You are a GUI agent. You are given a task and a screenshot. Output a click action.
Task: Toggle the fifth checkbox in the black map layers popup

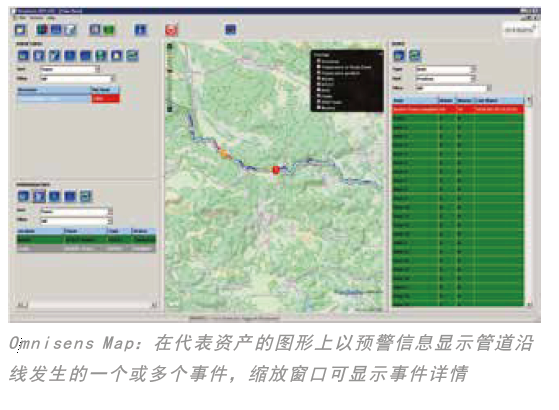(x=319, y=84)
